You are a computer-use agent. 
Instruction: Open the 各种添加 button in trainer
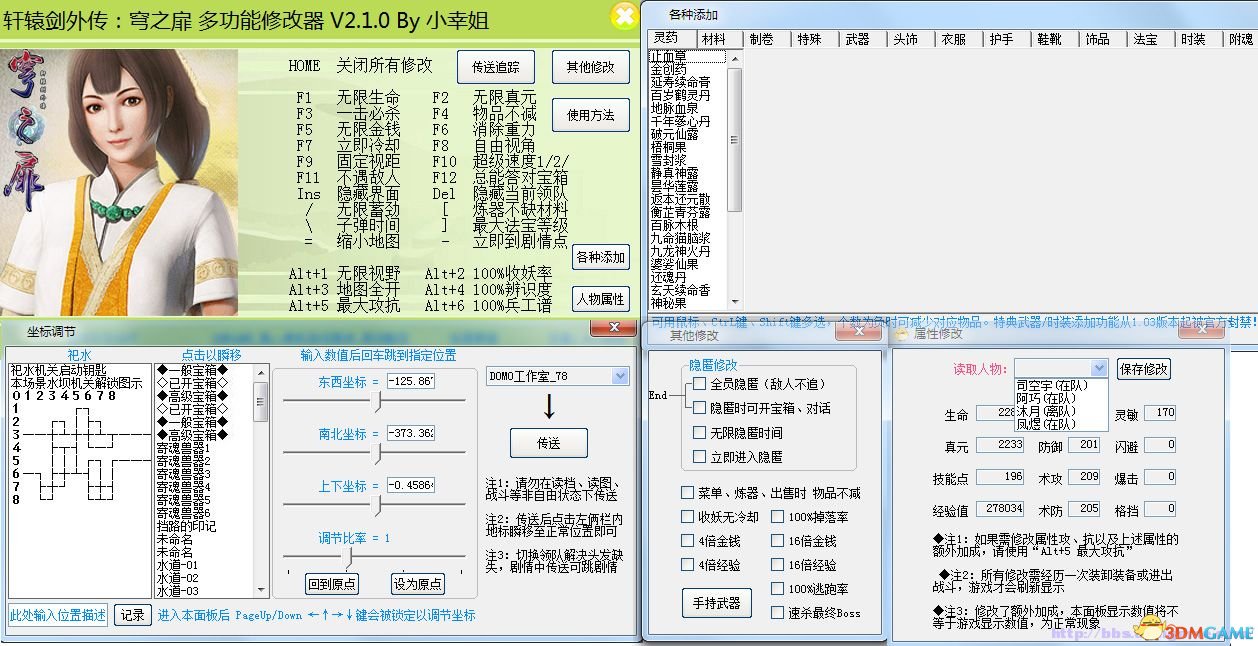coord(600,258)
